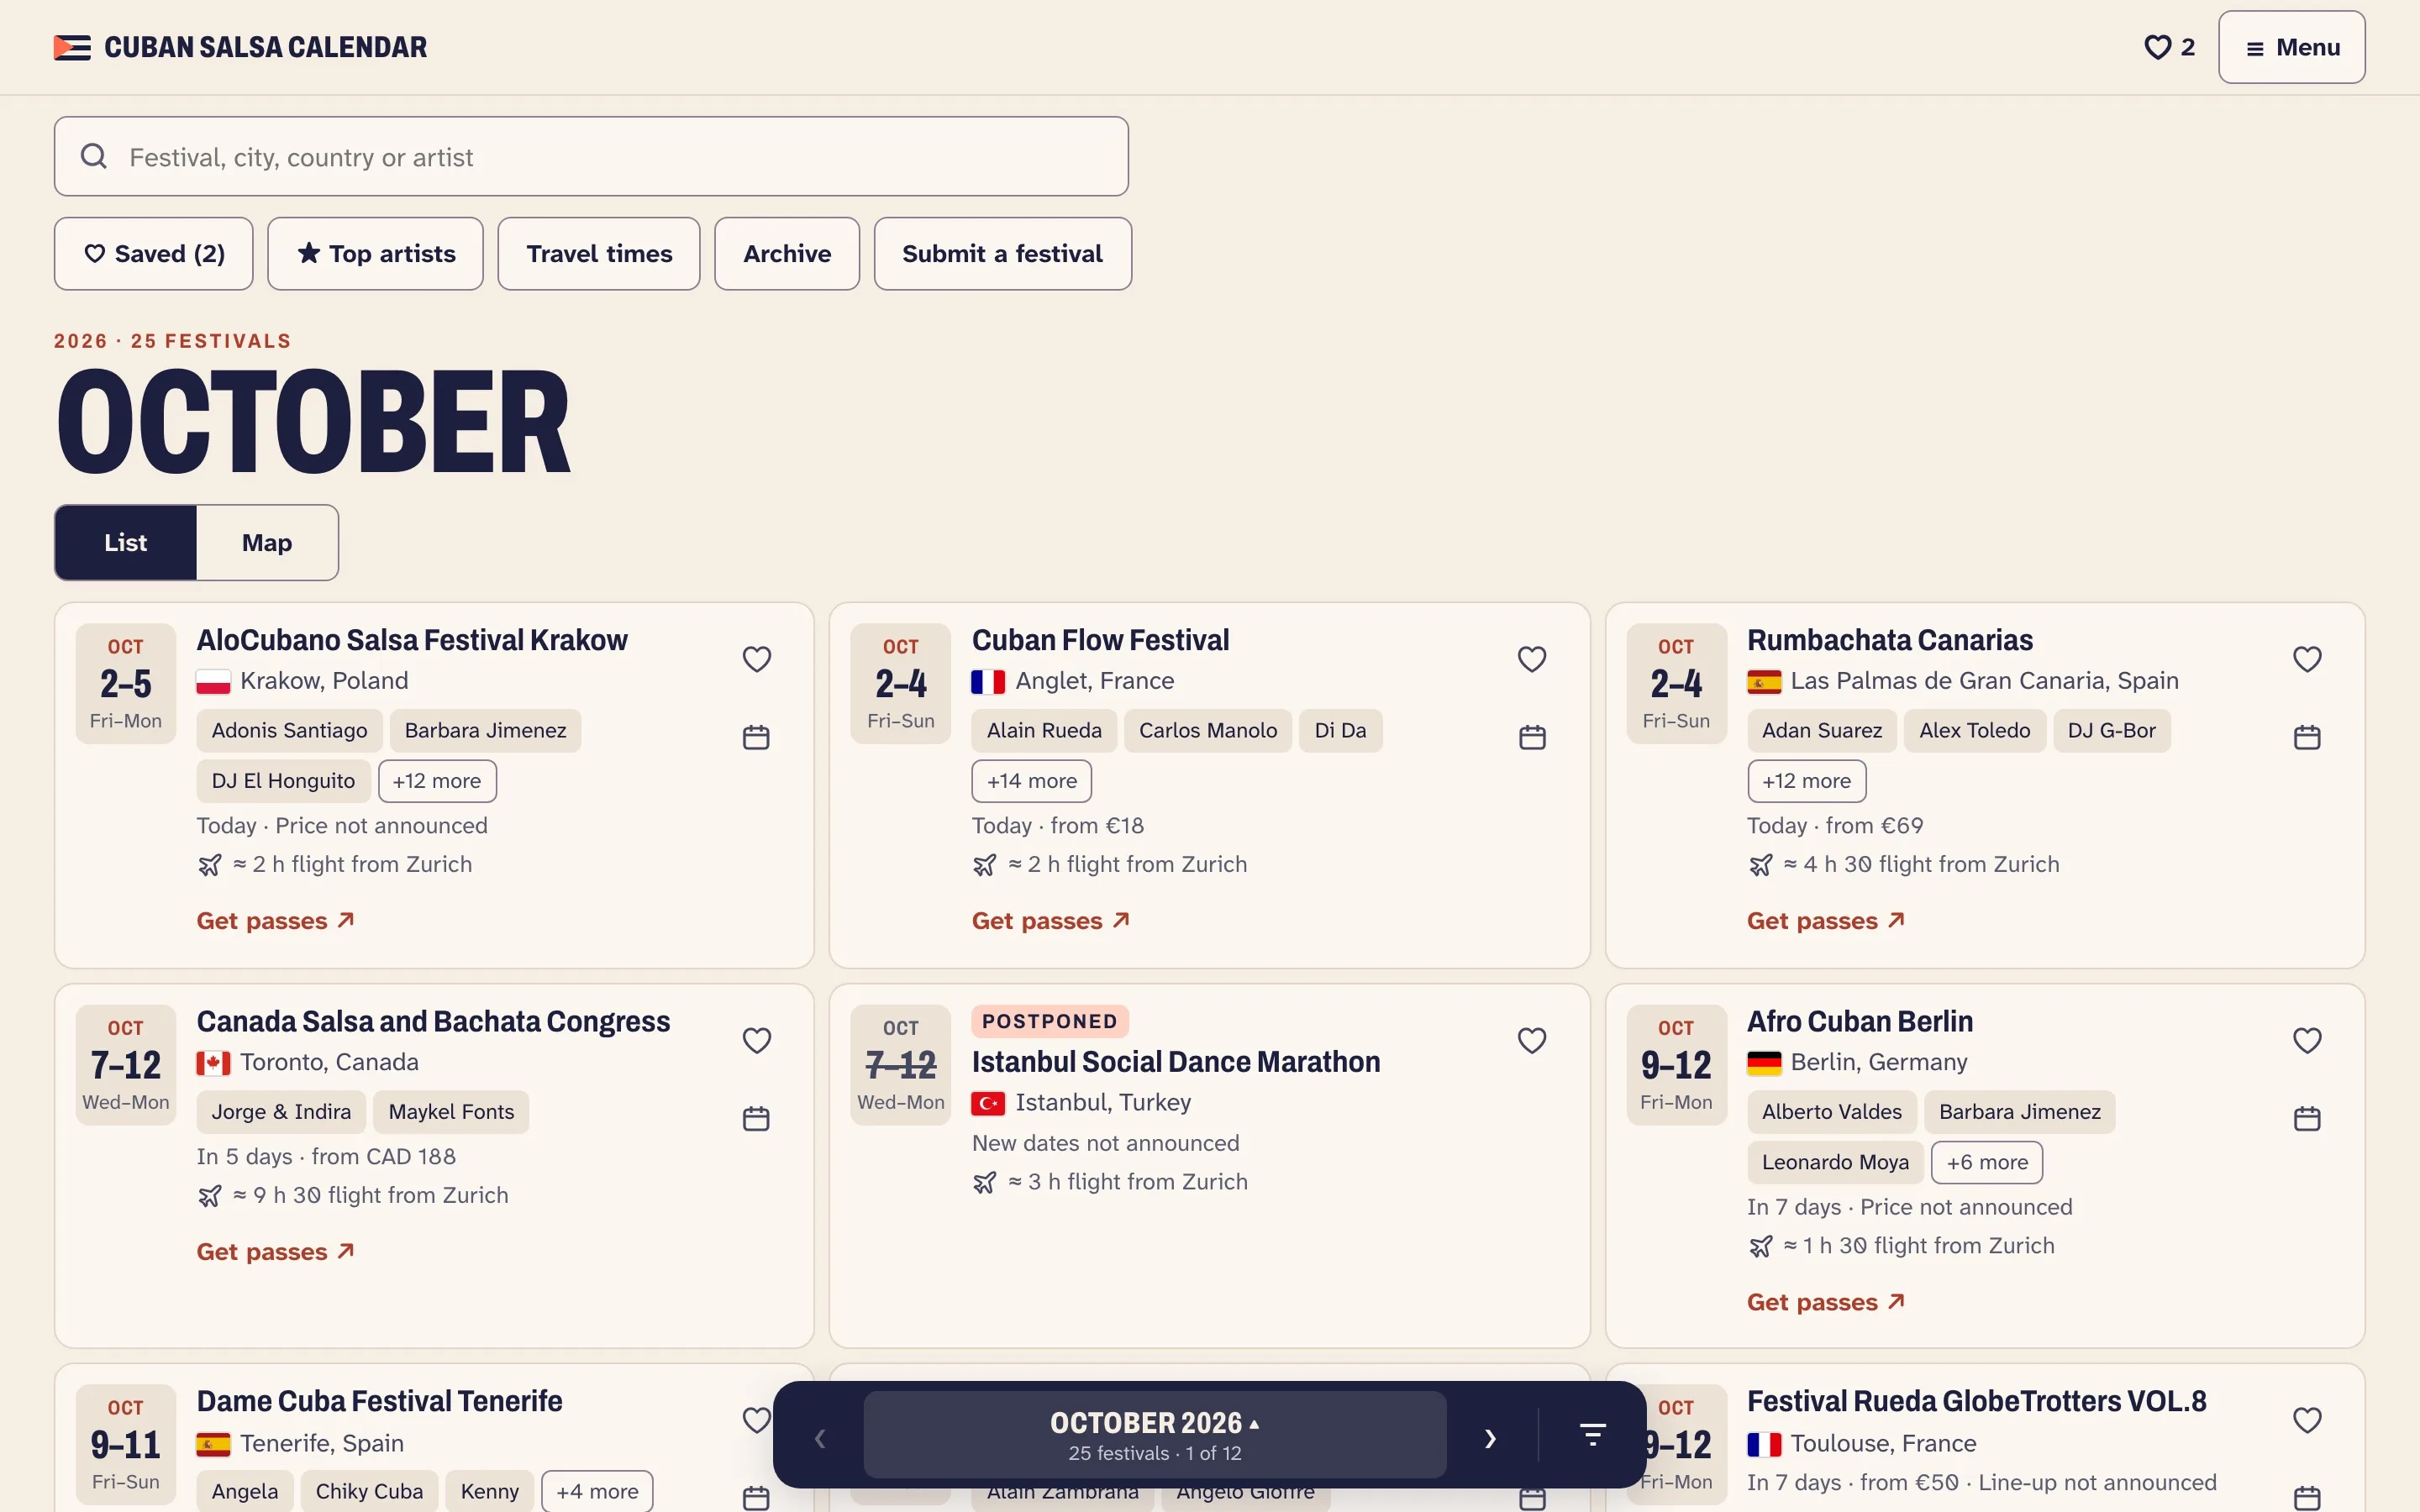Screen dimensions: 2420x1512
Task: Open Top artists page
Action: (x=375, y=254)
